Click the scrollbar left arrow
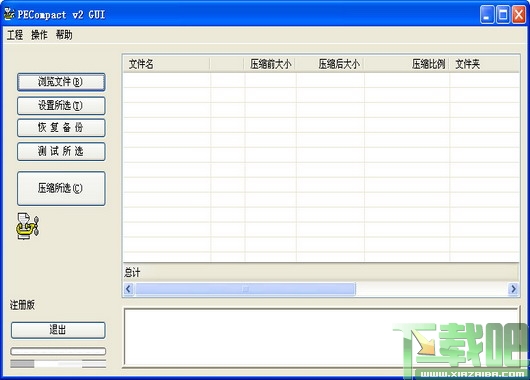Image resolution: width=530 pixels, height=380 pixels. pyautogui.click(x=128, y=289)
